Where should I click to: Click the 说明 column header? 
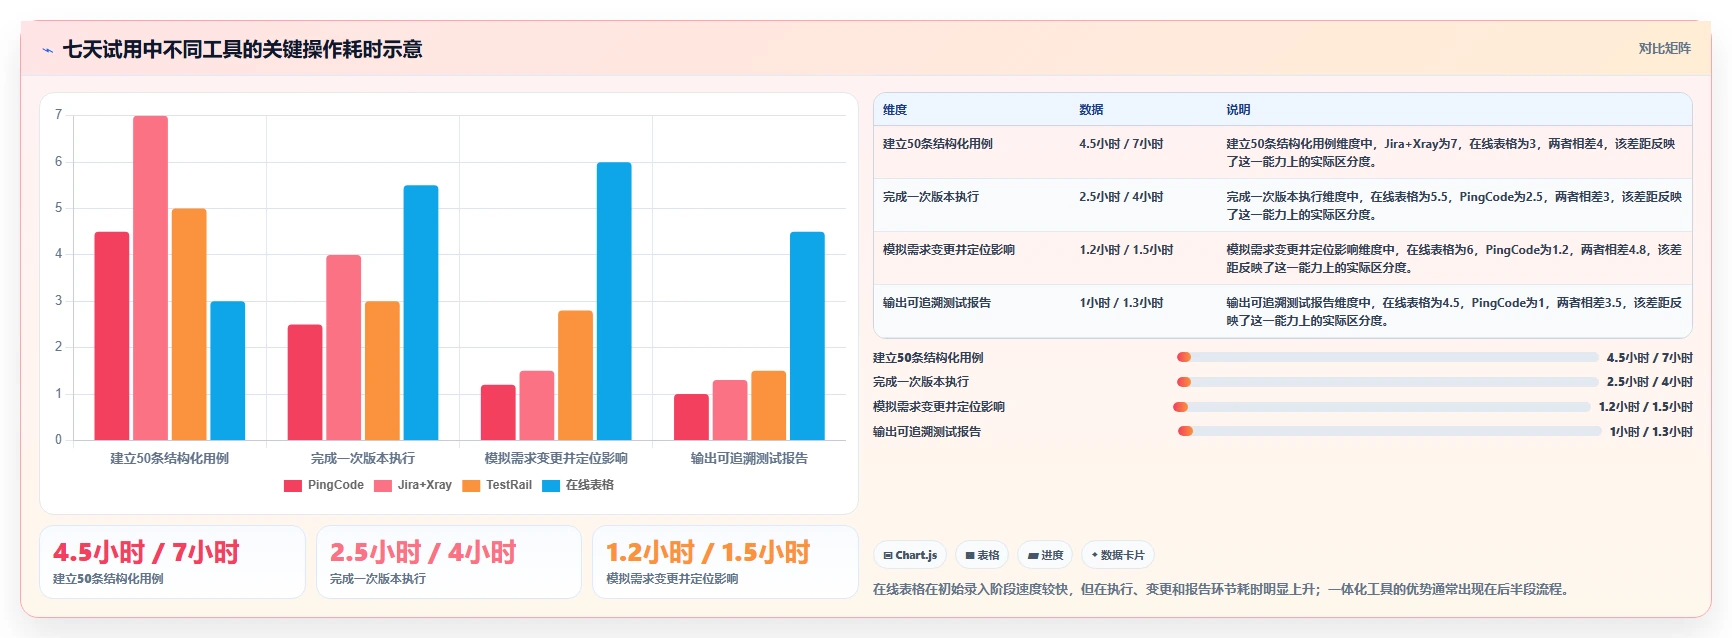point(1238,110)
